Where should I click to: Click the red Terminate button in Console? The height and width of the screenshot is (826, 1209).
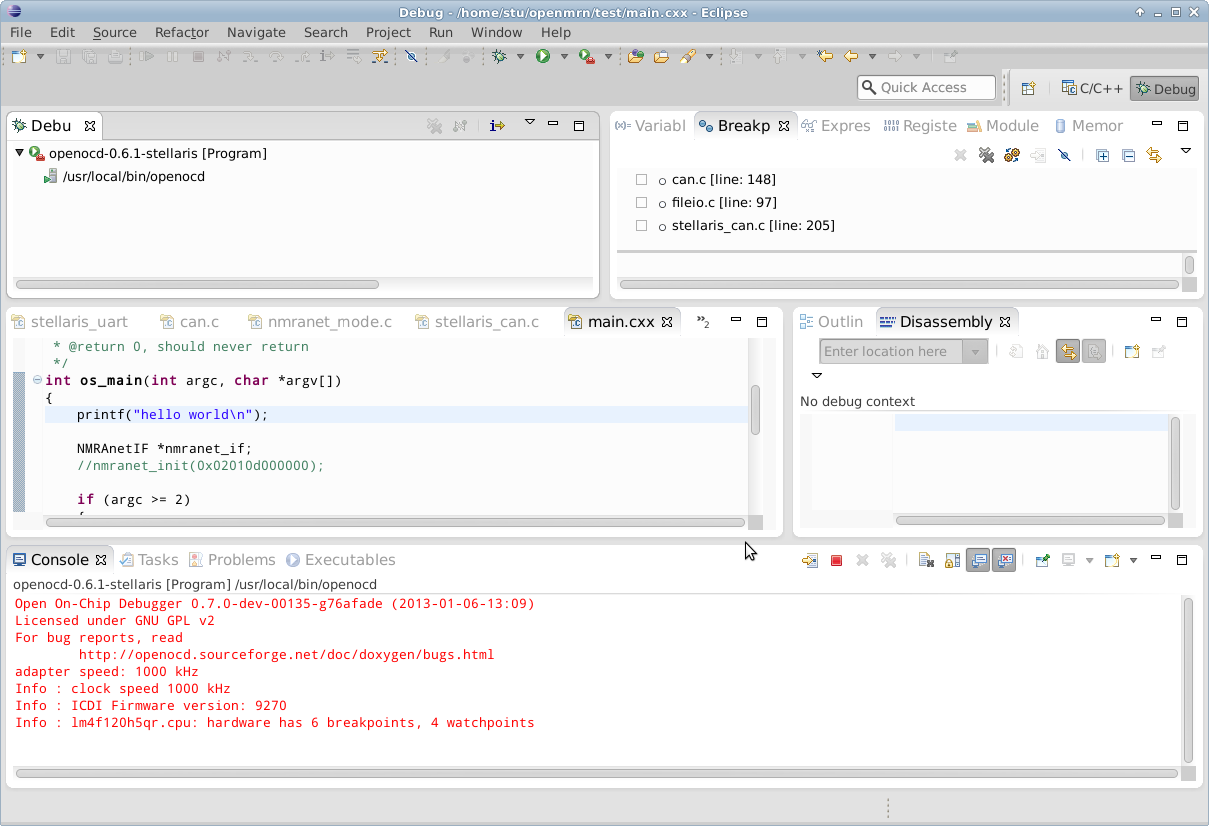[x=837, y=561]
